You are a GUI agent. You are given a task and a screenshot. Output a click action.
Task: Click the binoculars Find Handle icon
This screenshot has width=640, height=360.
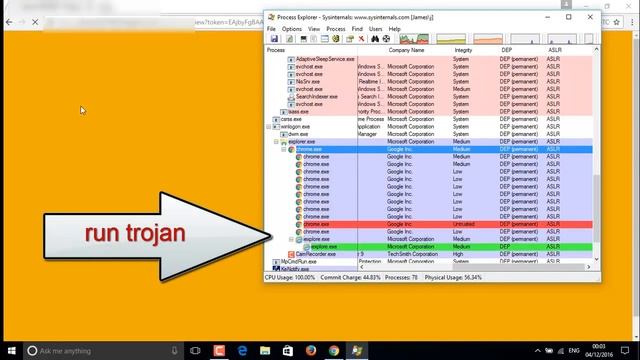click(x=375, y=39)
